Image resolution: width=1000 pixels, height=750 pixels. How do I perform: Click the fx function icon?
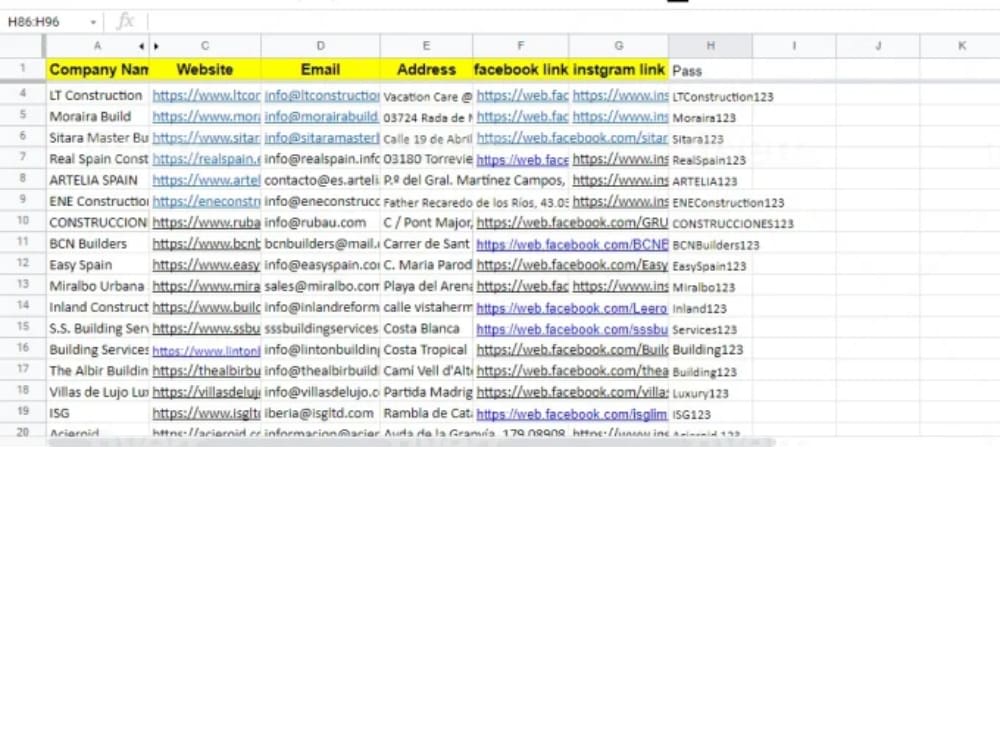point(126,22)
